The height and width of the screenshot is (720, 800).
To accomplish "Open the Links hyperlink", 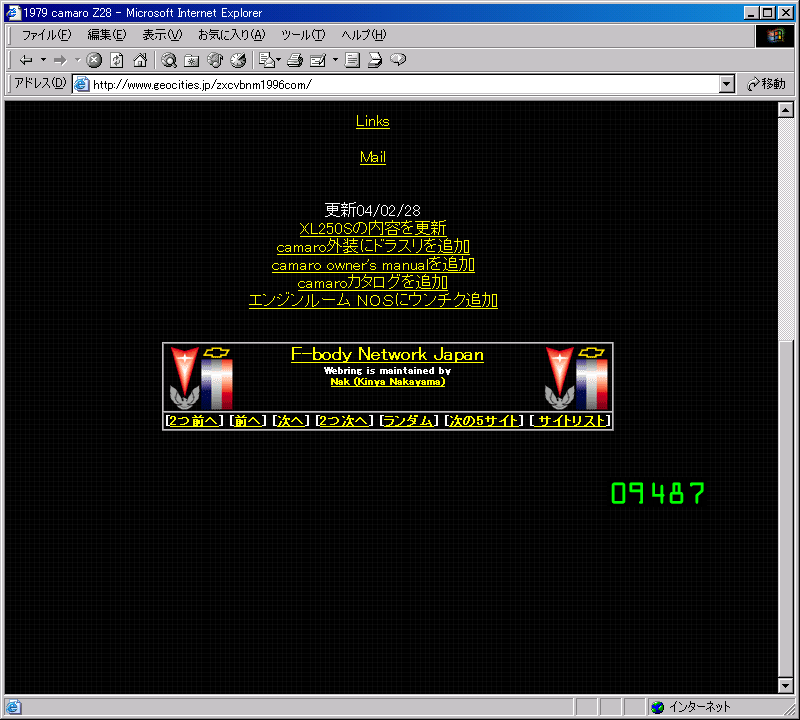I will (372, 121).
